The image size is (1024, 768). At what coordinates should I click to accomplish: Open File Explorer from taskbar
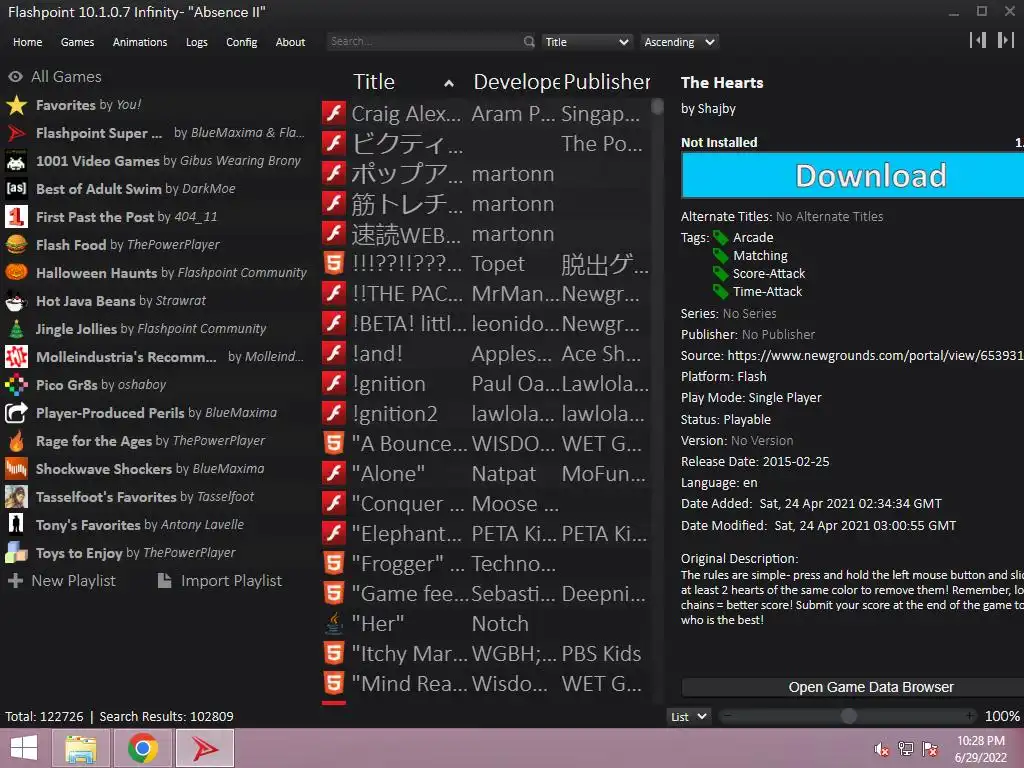[81, 748]
